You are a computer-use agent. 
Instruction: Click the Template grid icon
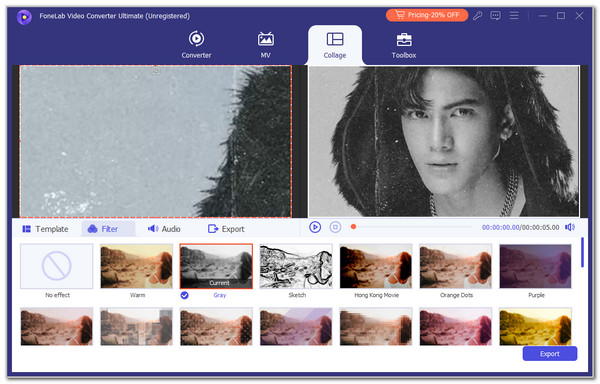(x=26, y=229)
